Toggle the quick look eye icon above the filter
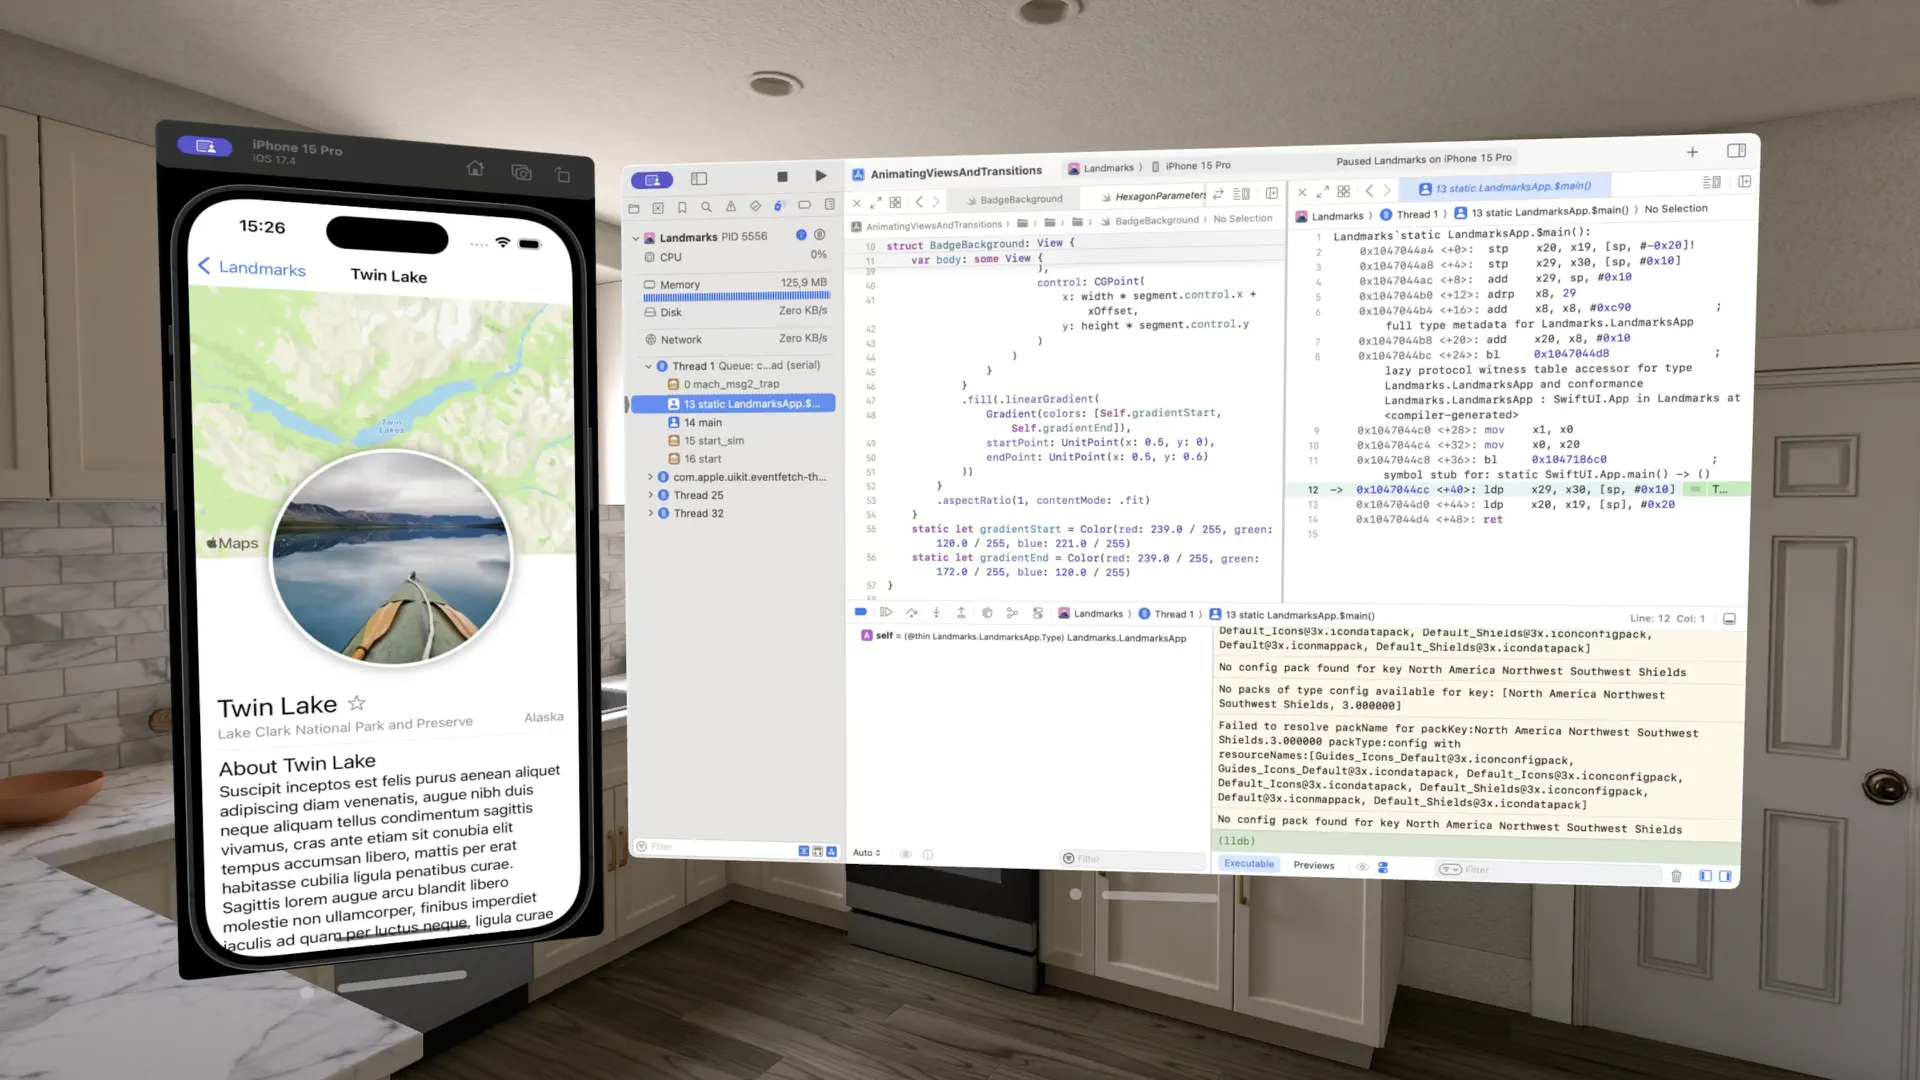The image size is (1920, 1080). (x=906, y=854)
